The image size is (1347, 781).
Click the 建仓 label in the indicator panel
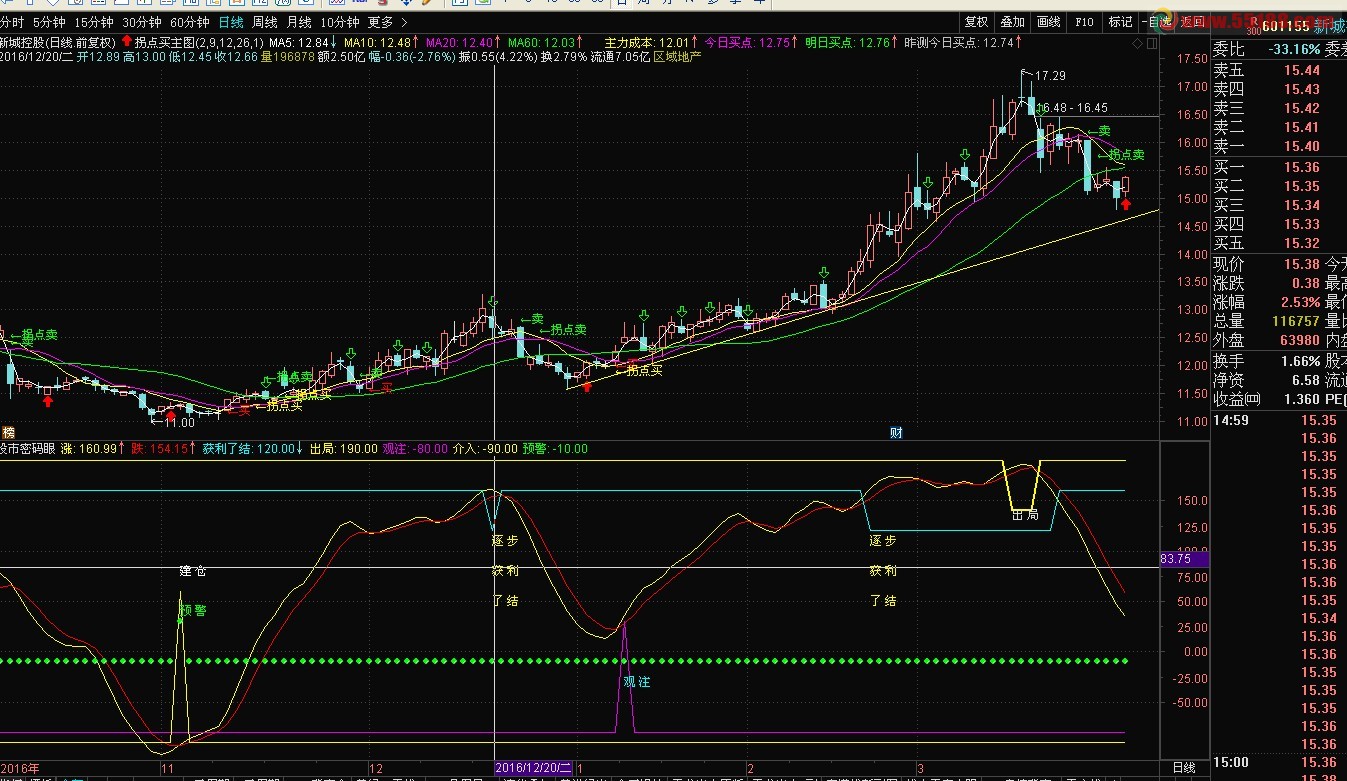tap(192, 571)
